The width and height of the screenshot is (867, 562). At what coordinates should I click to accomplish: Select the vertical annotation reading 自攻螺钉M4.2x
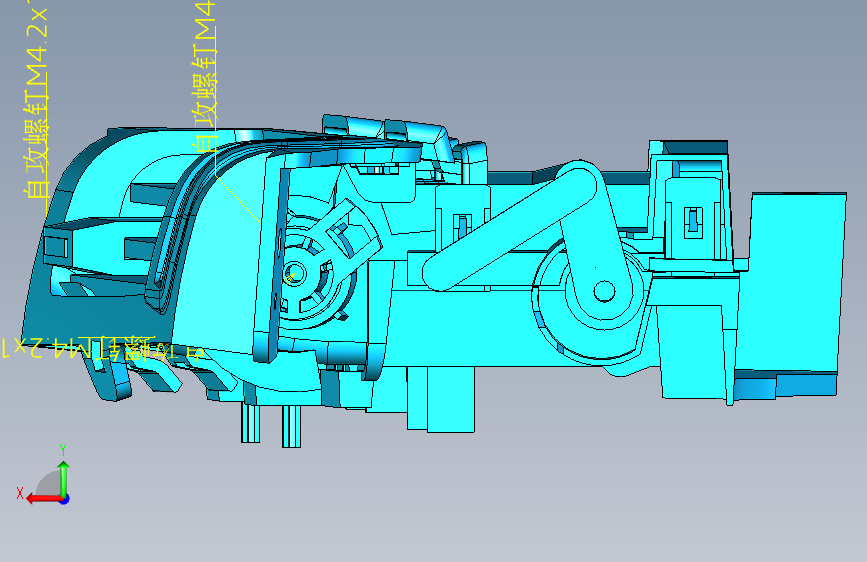coord(36,102)
